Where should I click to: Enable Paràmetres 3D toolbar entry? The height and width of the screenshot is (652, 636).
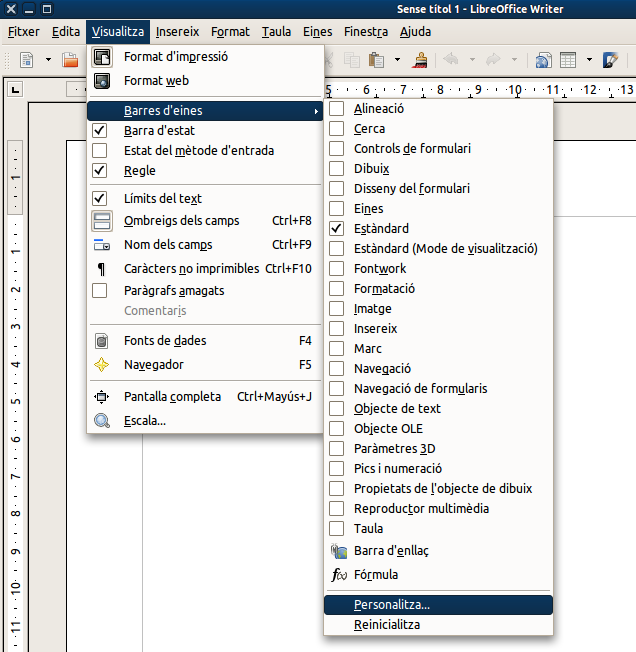[438, 449]
